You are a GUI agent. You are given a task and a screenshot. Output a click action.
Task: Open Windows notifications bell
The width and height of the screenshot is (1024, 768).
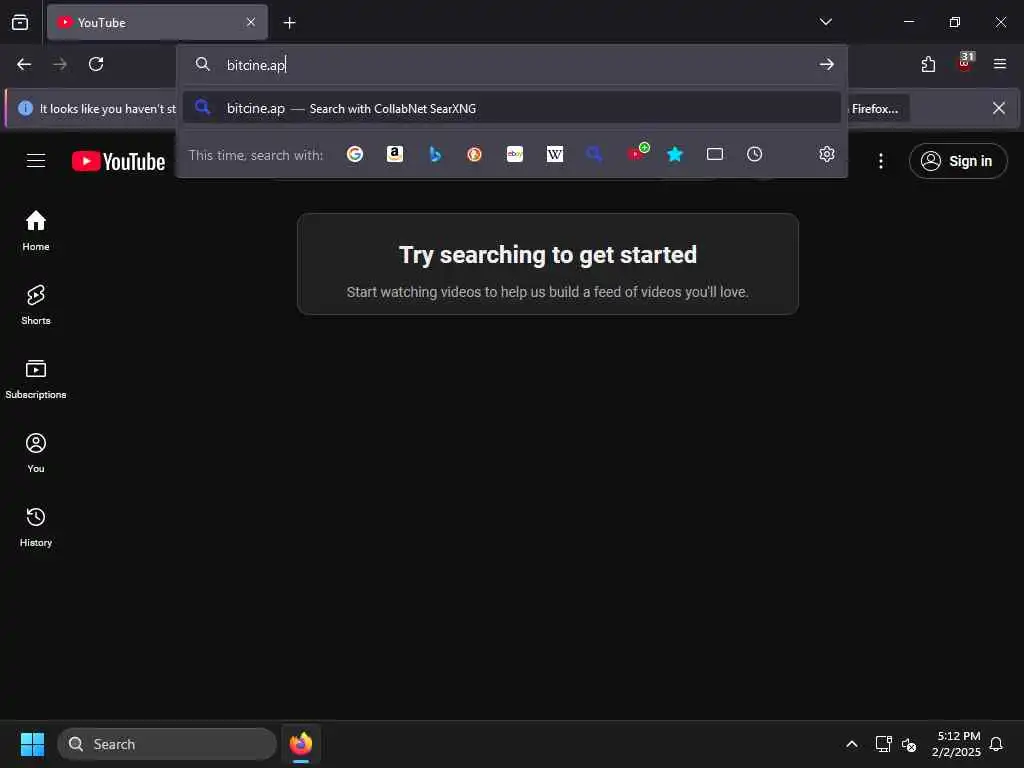(996, 744)
